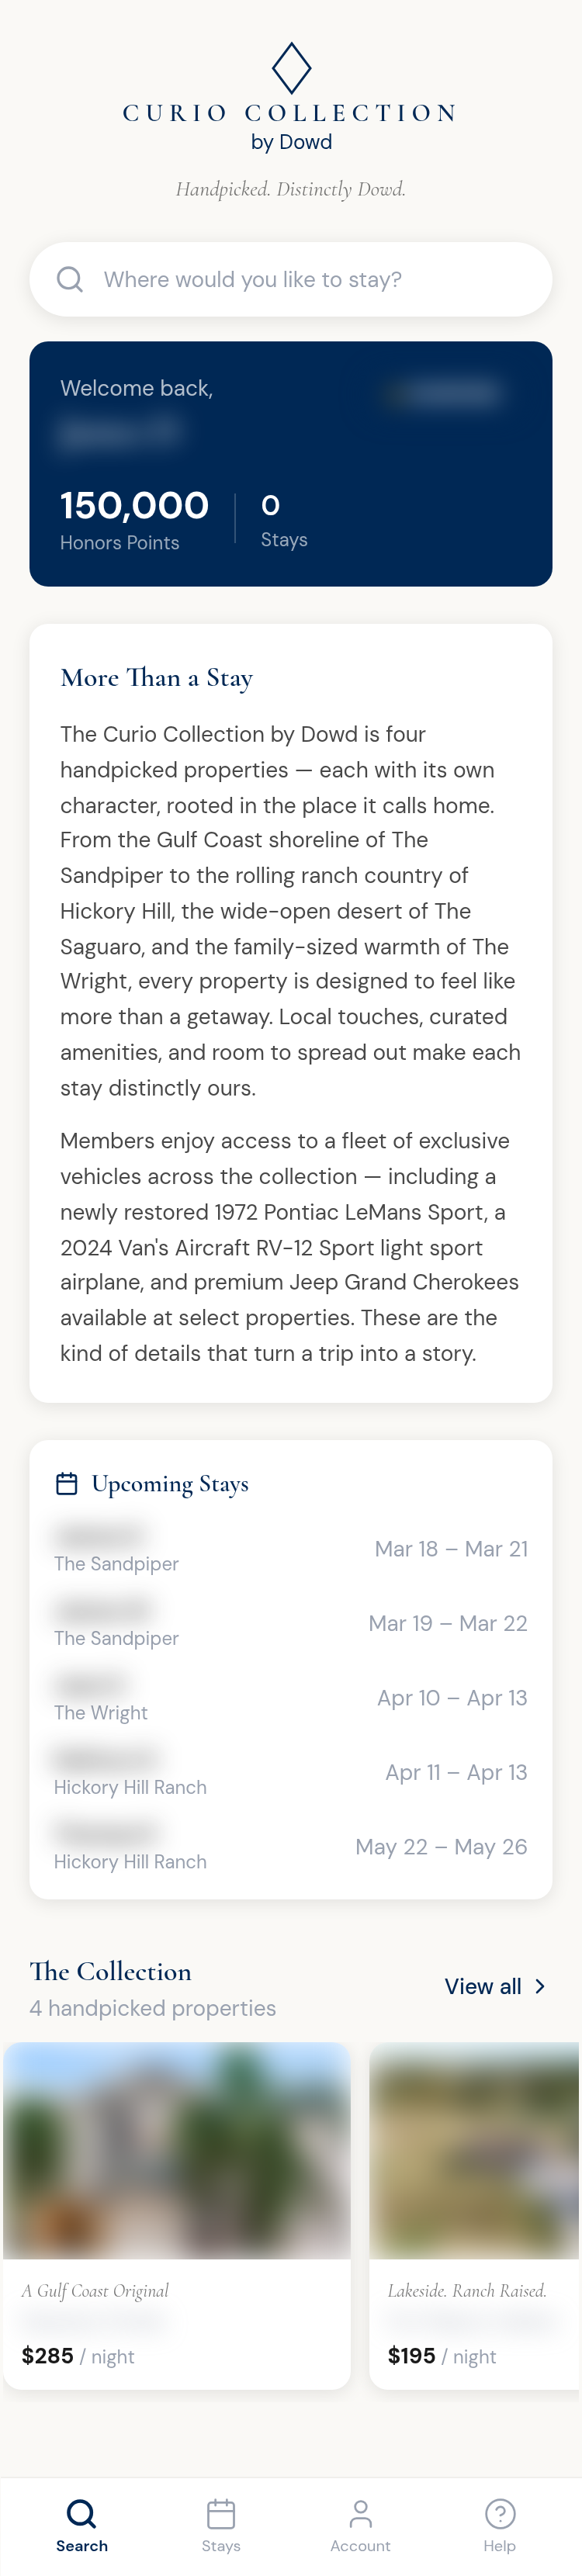Image resolution: width=582 pixels, height=2576 pixels.
Task: Open the Search tab in bottom navigation
Action: click(x=81, y=2524)
